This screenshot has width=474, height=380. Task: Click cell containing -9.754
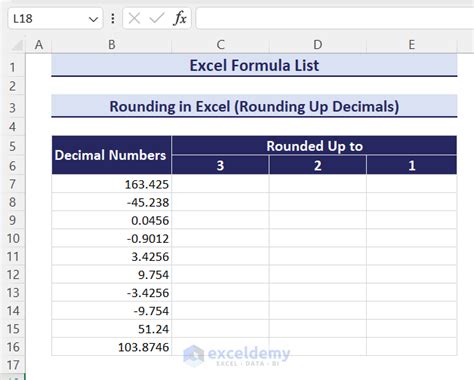click(112, 311)
